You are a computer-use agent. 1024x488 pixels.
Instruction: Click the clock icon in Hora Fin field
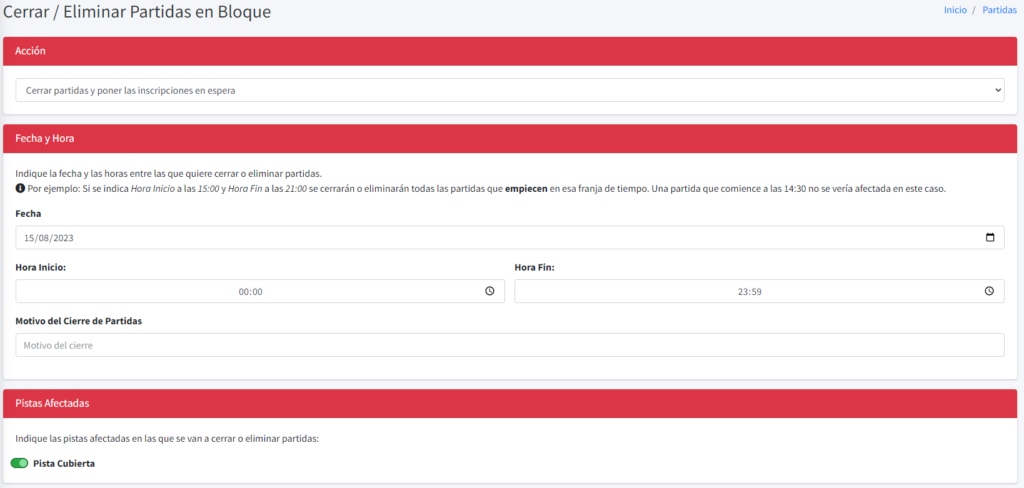click(x=989, y=291)
